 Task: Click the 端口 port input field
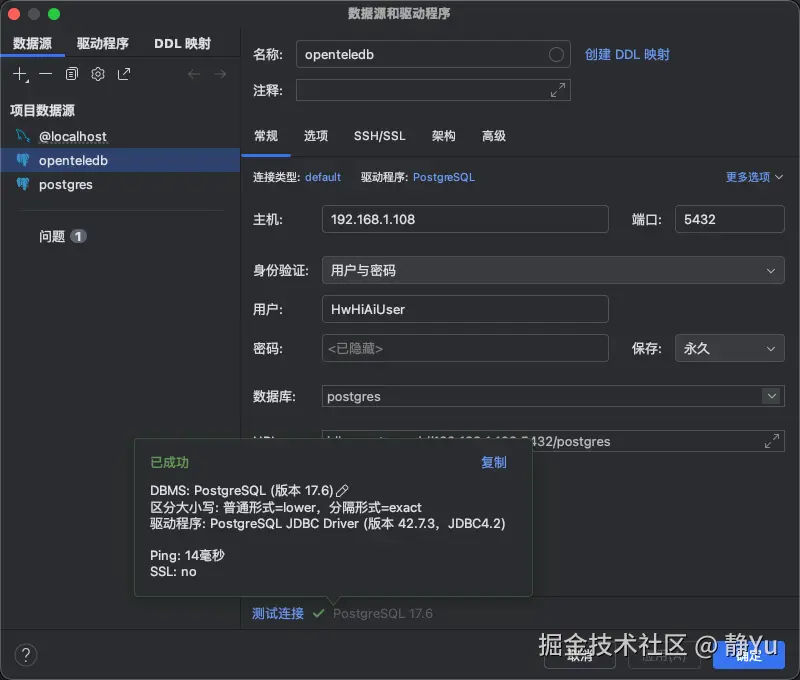pyautogui.click(x=730, y=219)
